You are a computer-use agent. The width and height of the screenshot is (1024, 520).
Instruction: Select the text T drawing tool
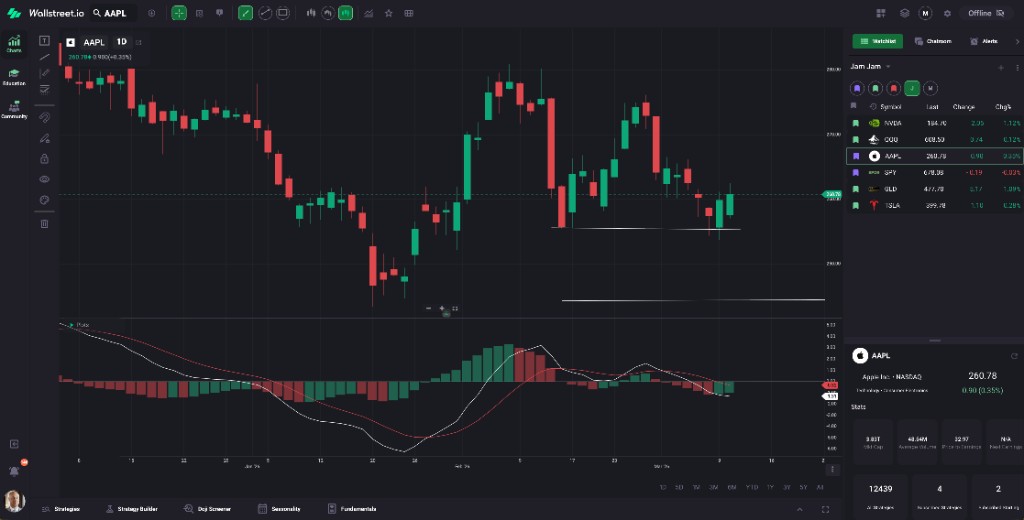coord(44,41)
